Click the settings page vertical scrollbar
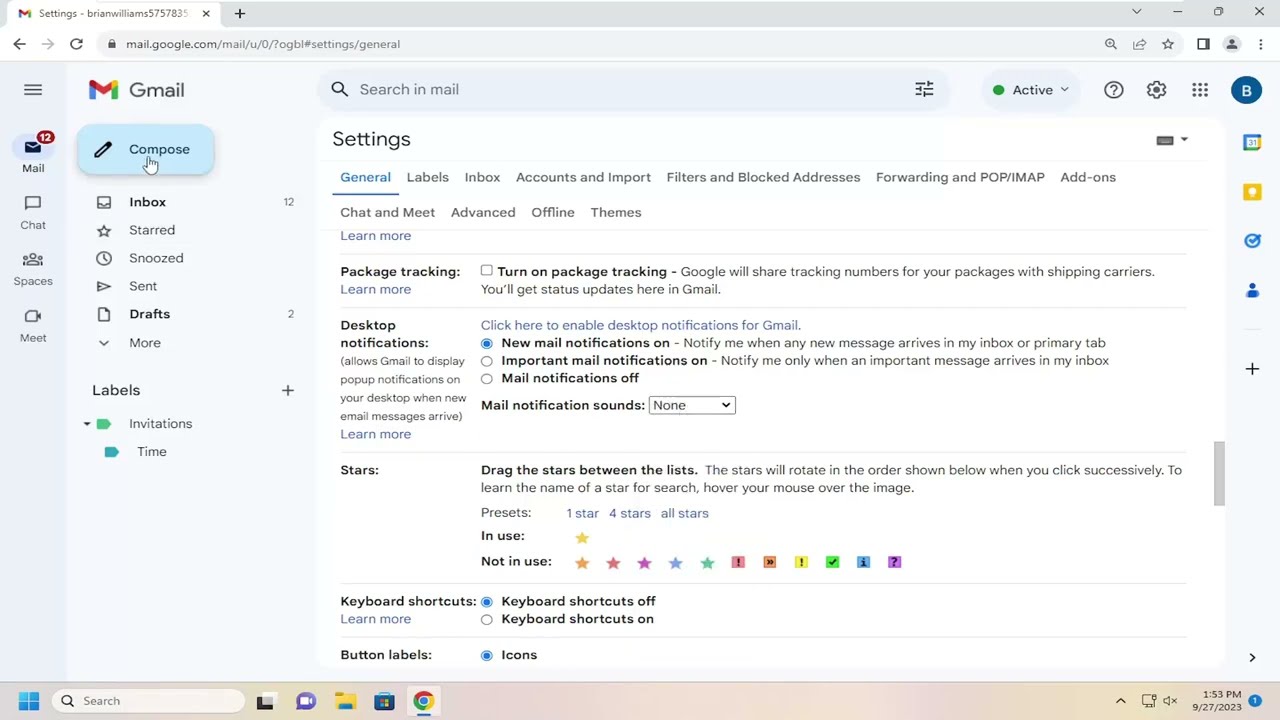Screen dimensions: 1280x720 (x=1219, y=473)
